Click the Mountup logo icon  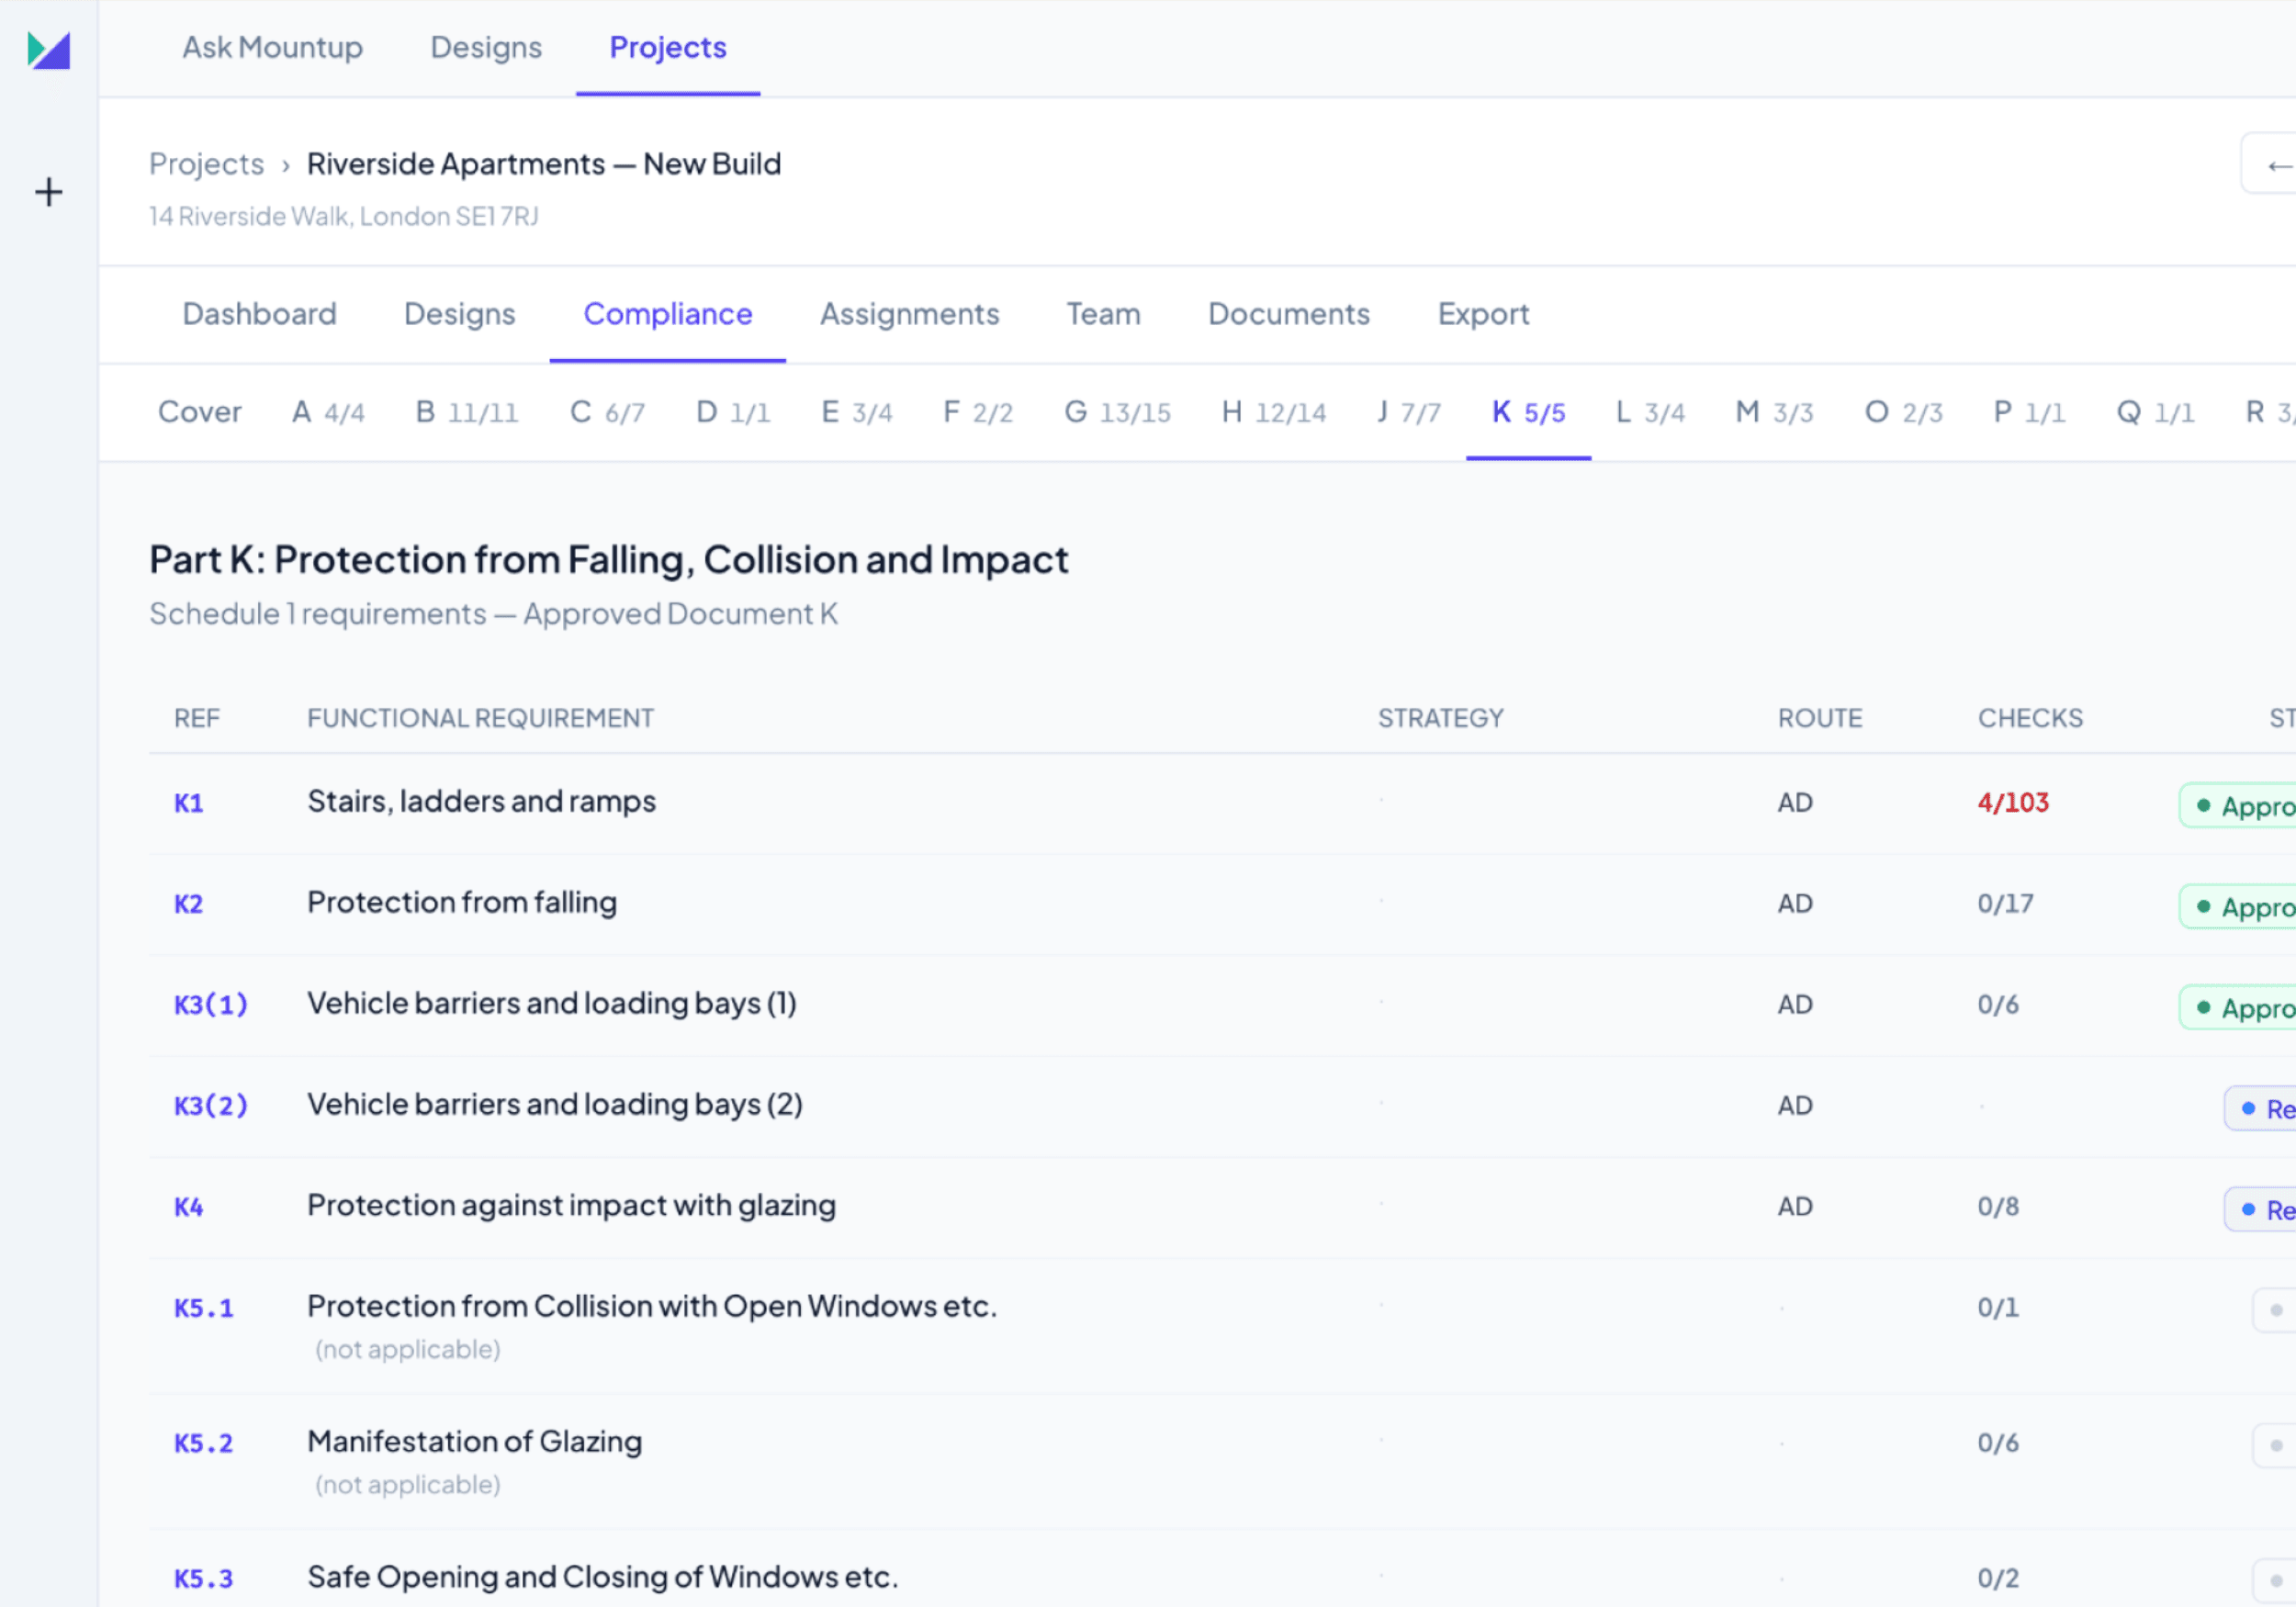coord(48,49)
